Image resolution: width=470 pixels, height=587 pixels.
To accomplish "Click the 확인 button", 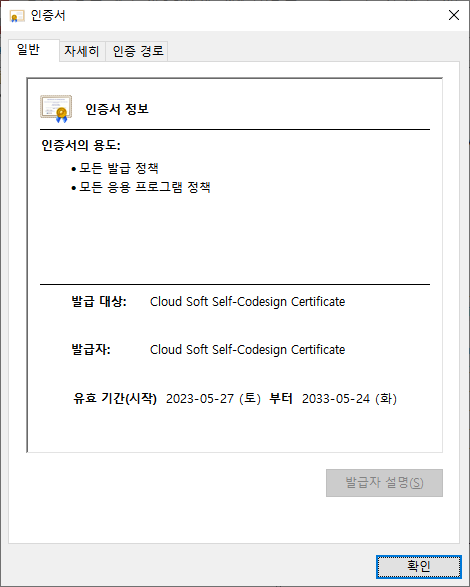I will [x=418, y=566].
